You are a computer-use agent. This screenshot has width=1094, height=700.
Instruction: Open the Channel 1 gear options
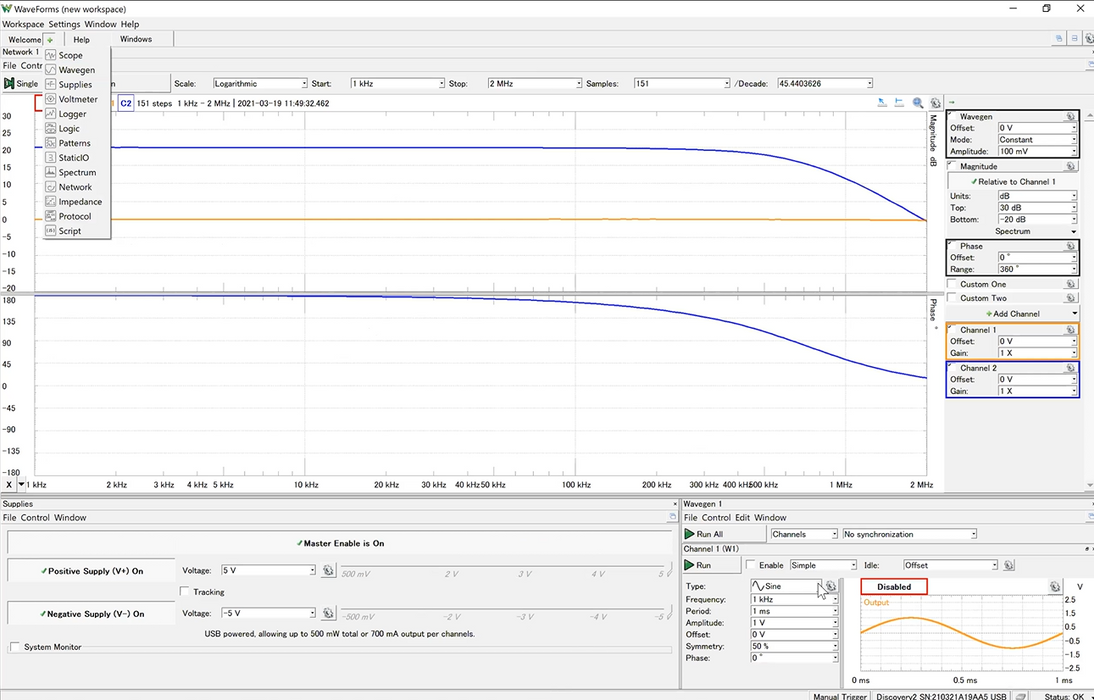click(x=1070, y=329)
